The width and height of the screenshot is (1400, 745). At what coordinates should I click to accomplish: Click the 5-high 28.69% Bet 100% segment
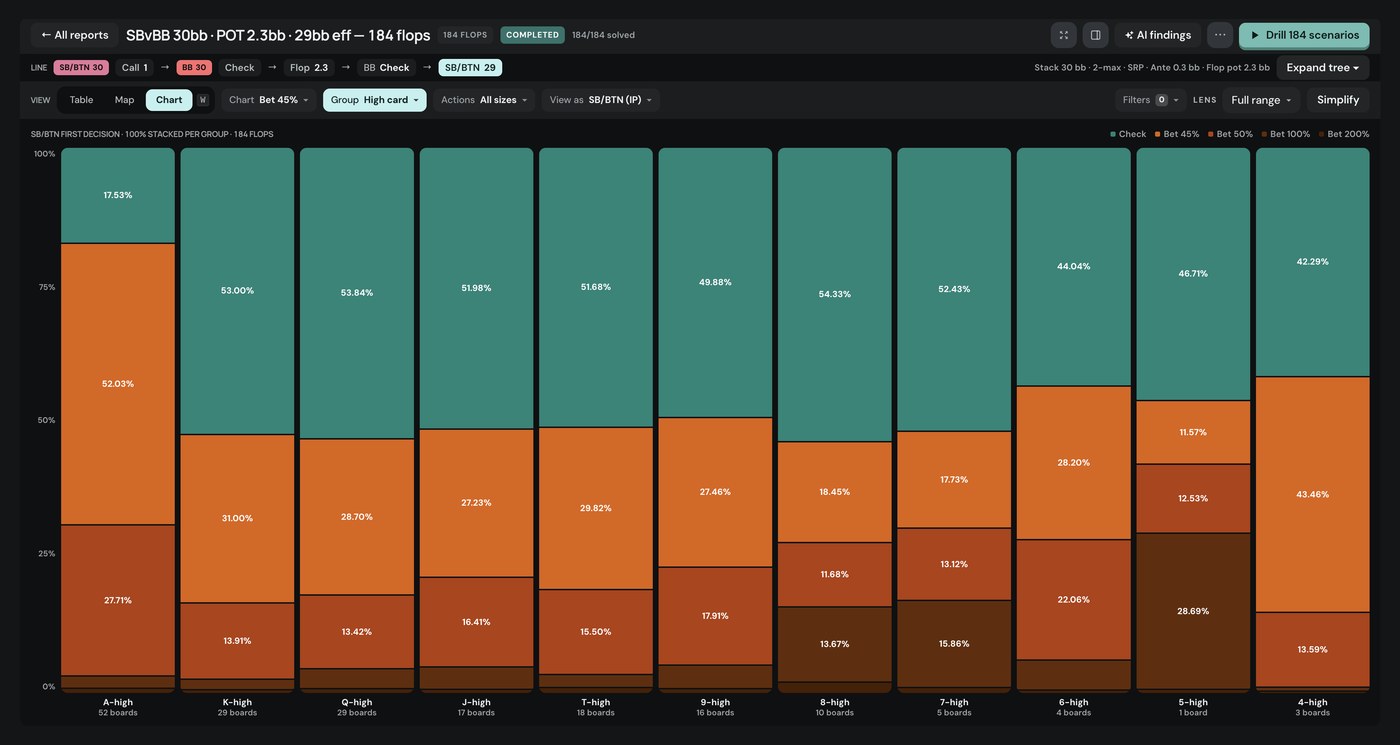point(1193,611)
